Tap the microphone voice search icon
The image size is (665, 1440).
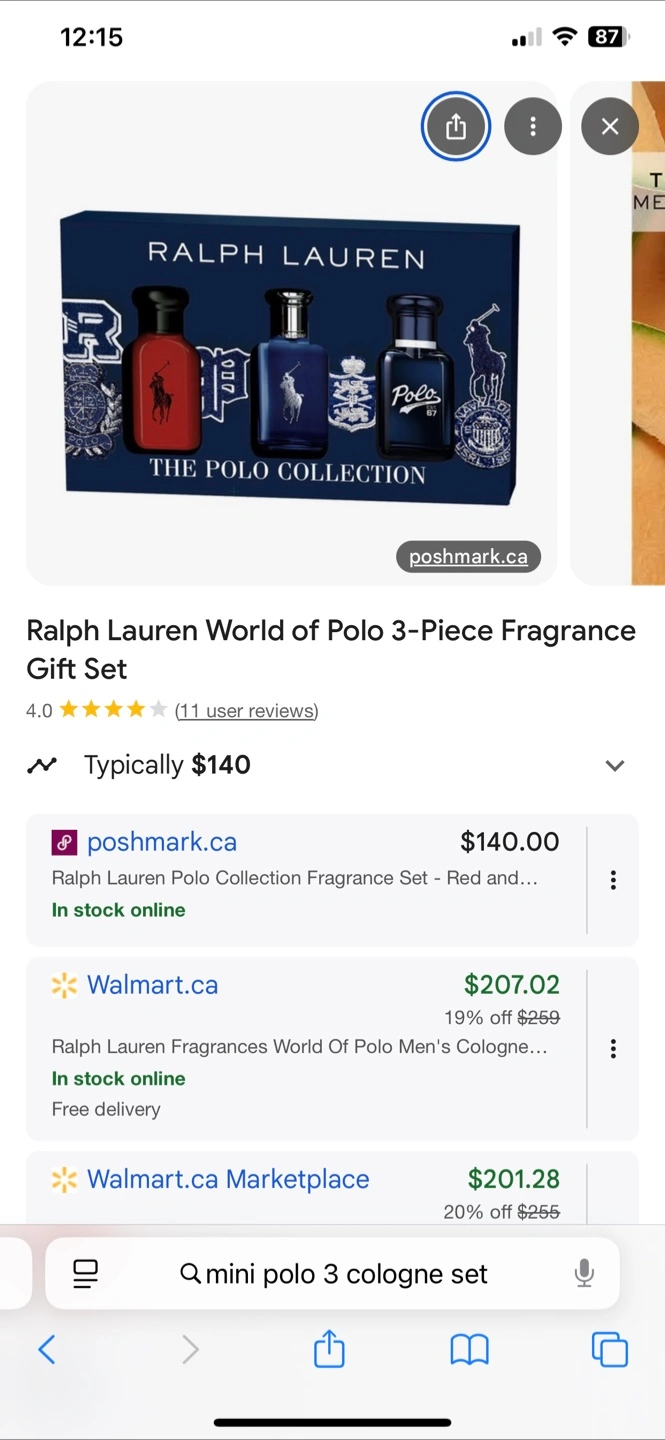584,1273
